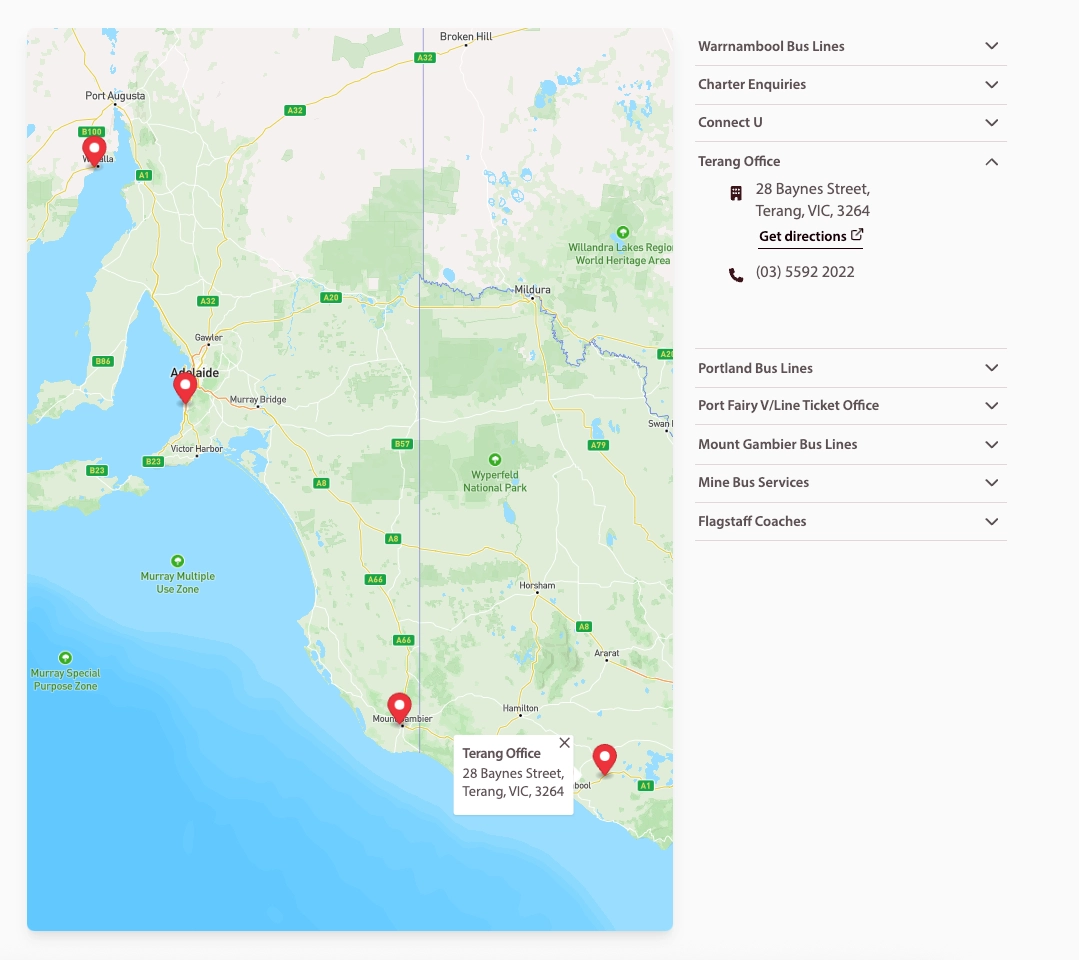Click the Whyalla map pin
This screenshot has width=1079, height=960.
click(94, 148)
